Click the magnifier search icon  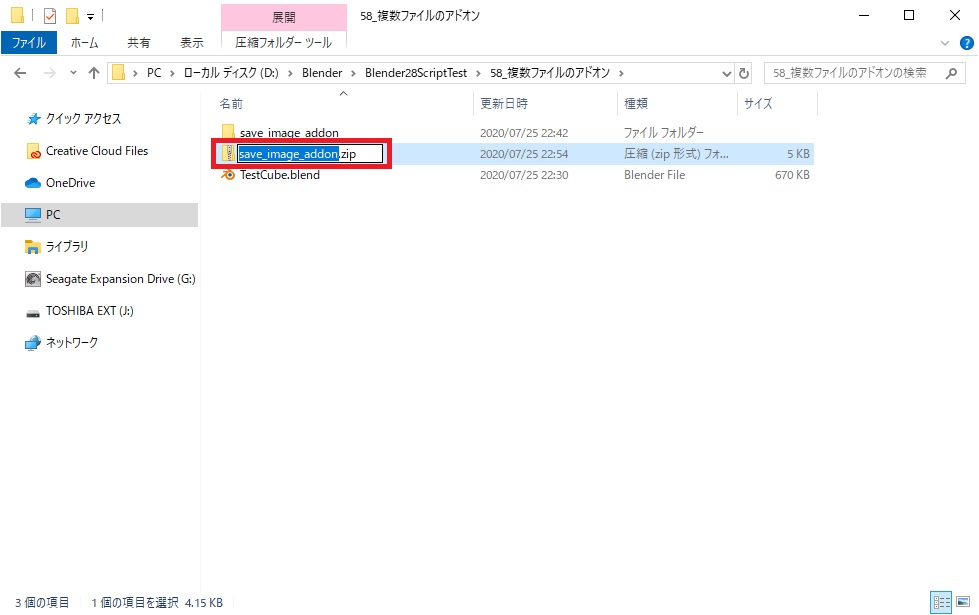[x=952, y=73]
